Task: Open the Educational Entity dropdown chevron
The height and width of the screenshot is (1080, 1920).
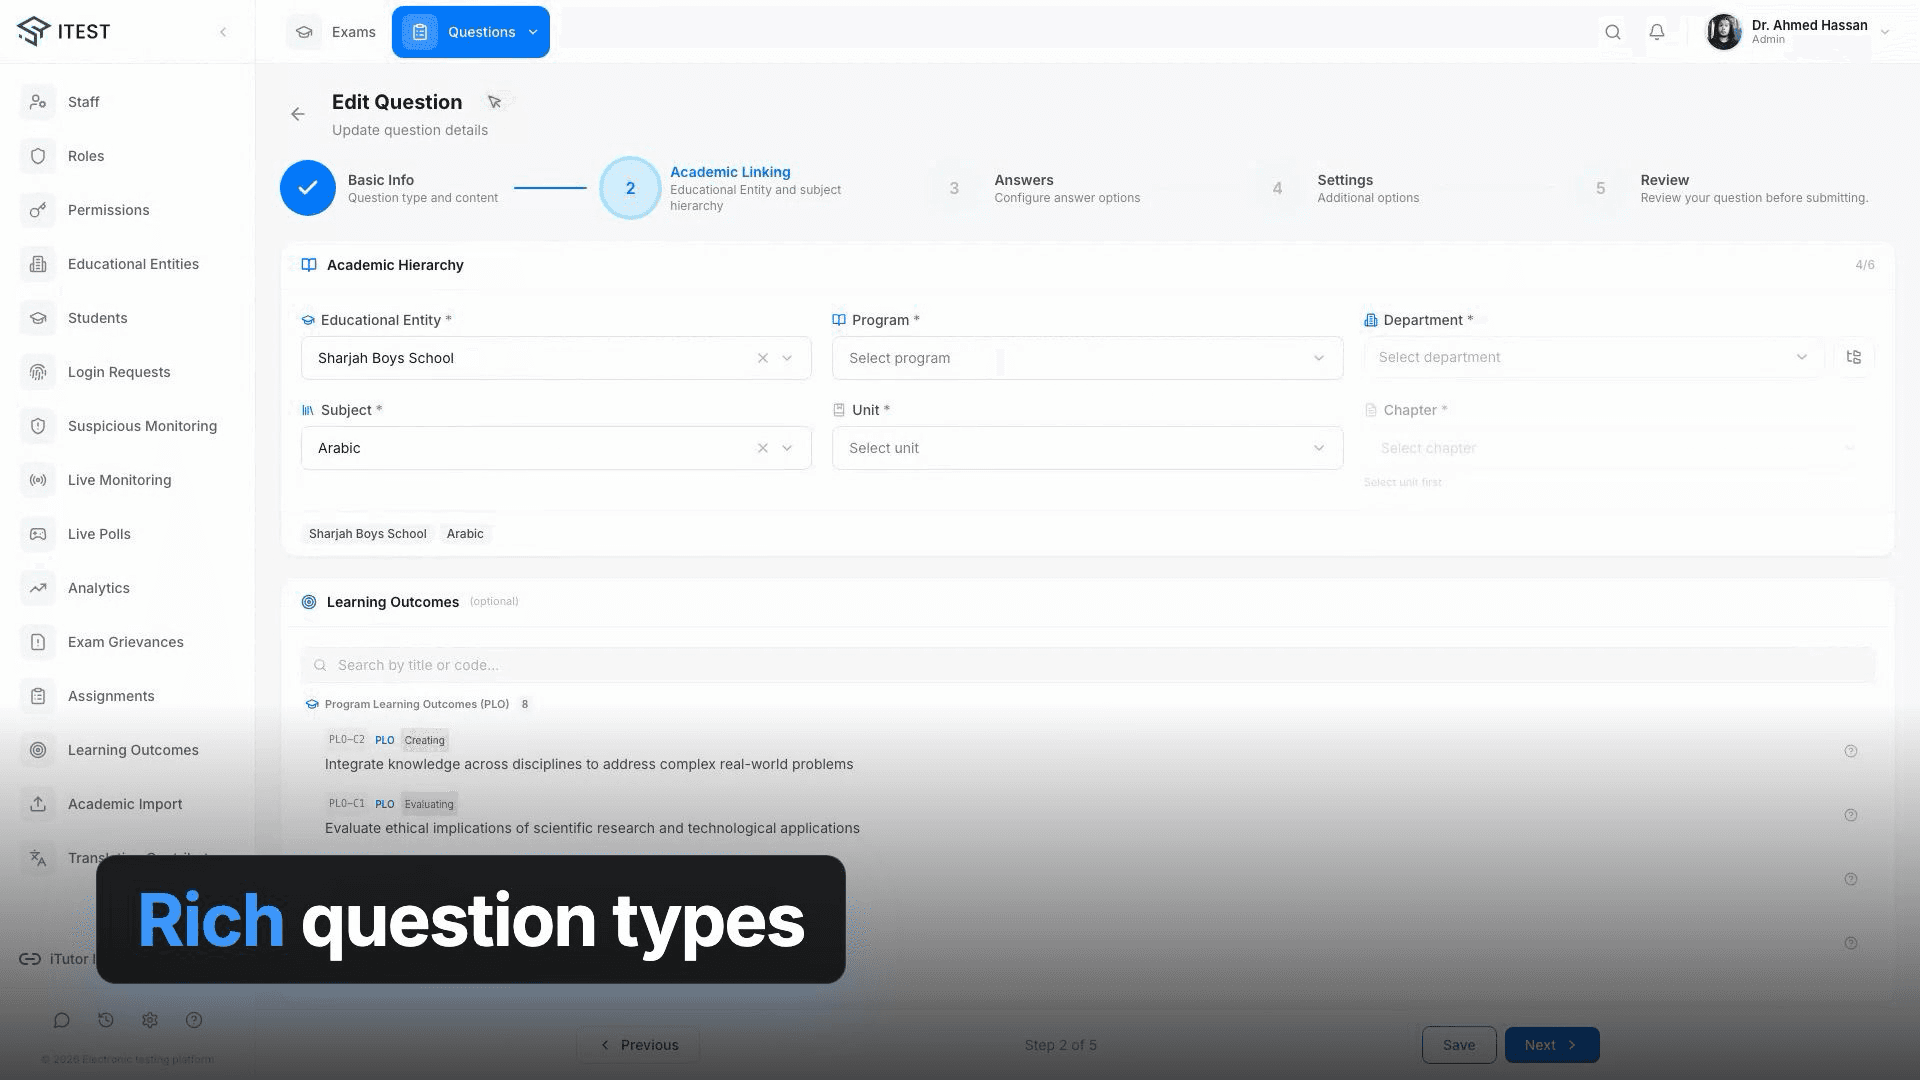Action: point(788,358)
